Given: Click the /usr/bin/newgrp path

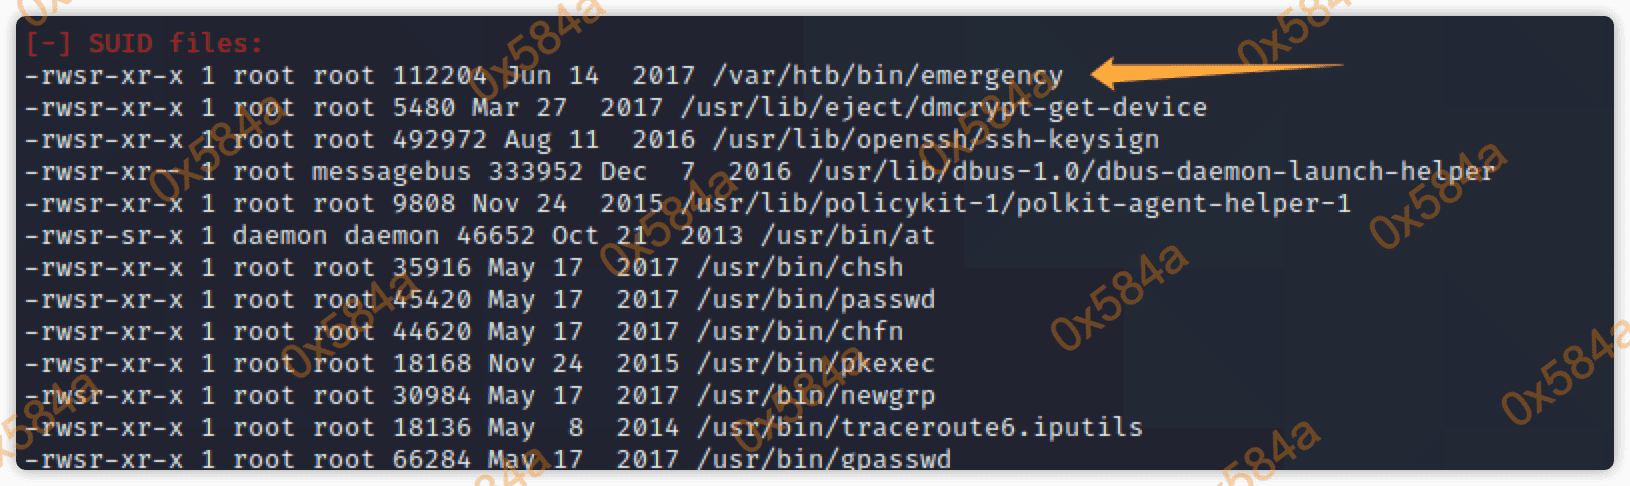Looking at the screenshot, I should tap(815, 396).
